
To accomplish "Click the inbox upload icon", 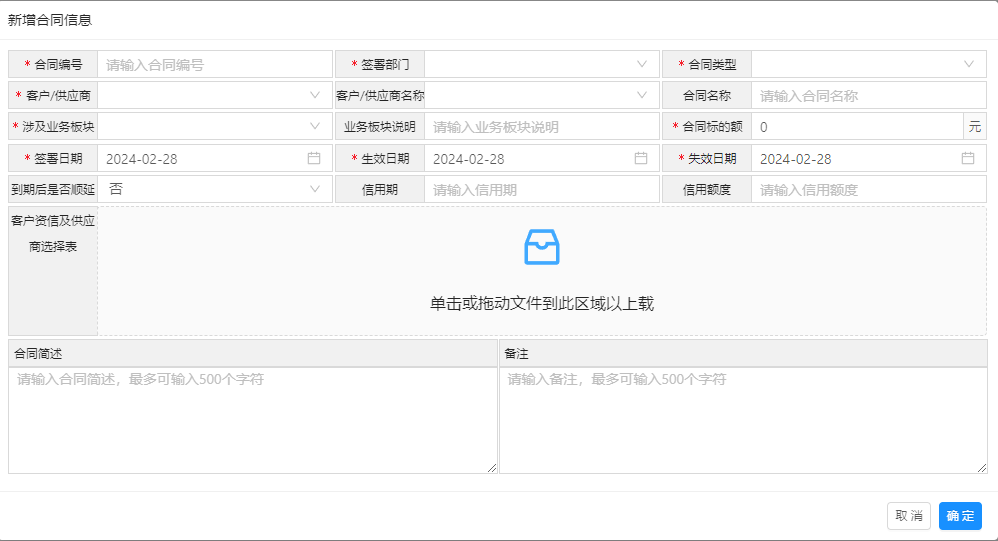I will [x=542, y=247].
